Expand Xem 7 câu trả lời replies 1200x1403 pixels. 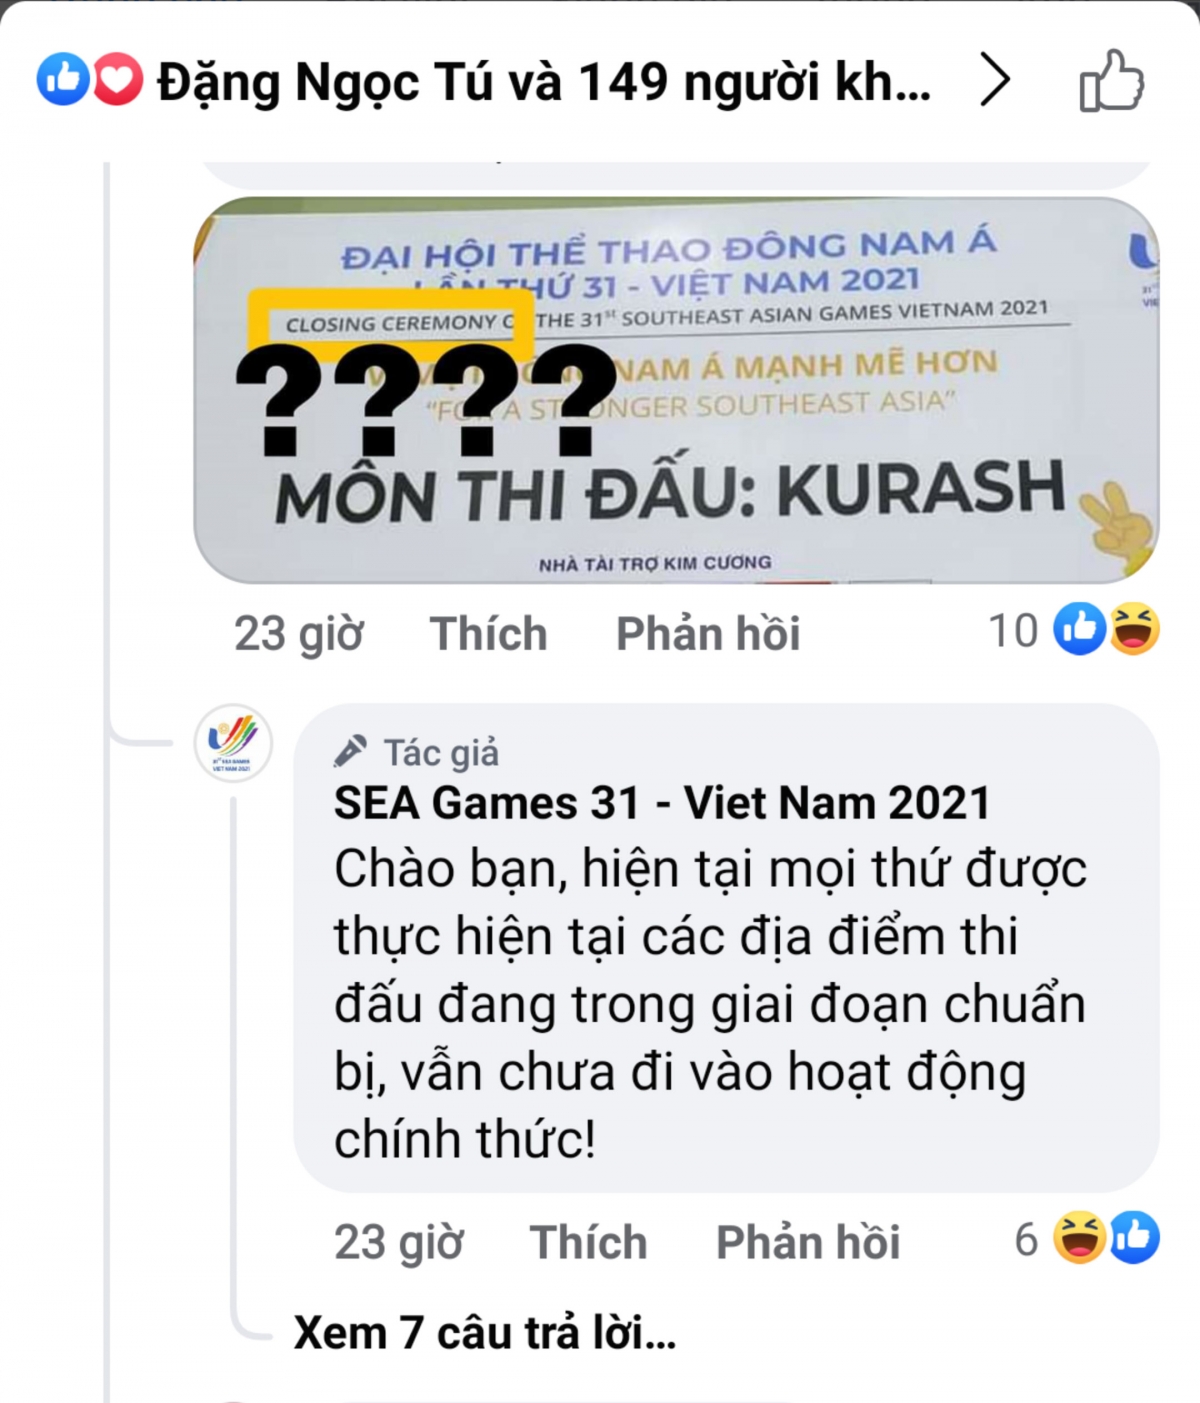[x=485, y=1333]
